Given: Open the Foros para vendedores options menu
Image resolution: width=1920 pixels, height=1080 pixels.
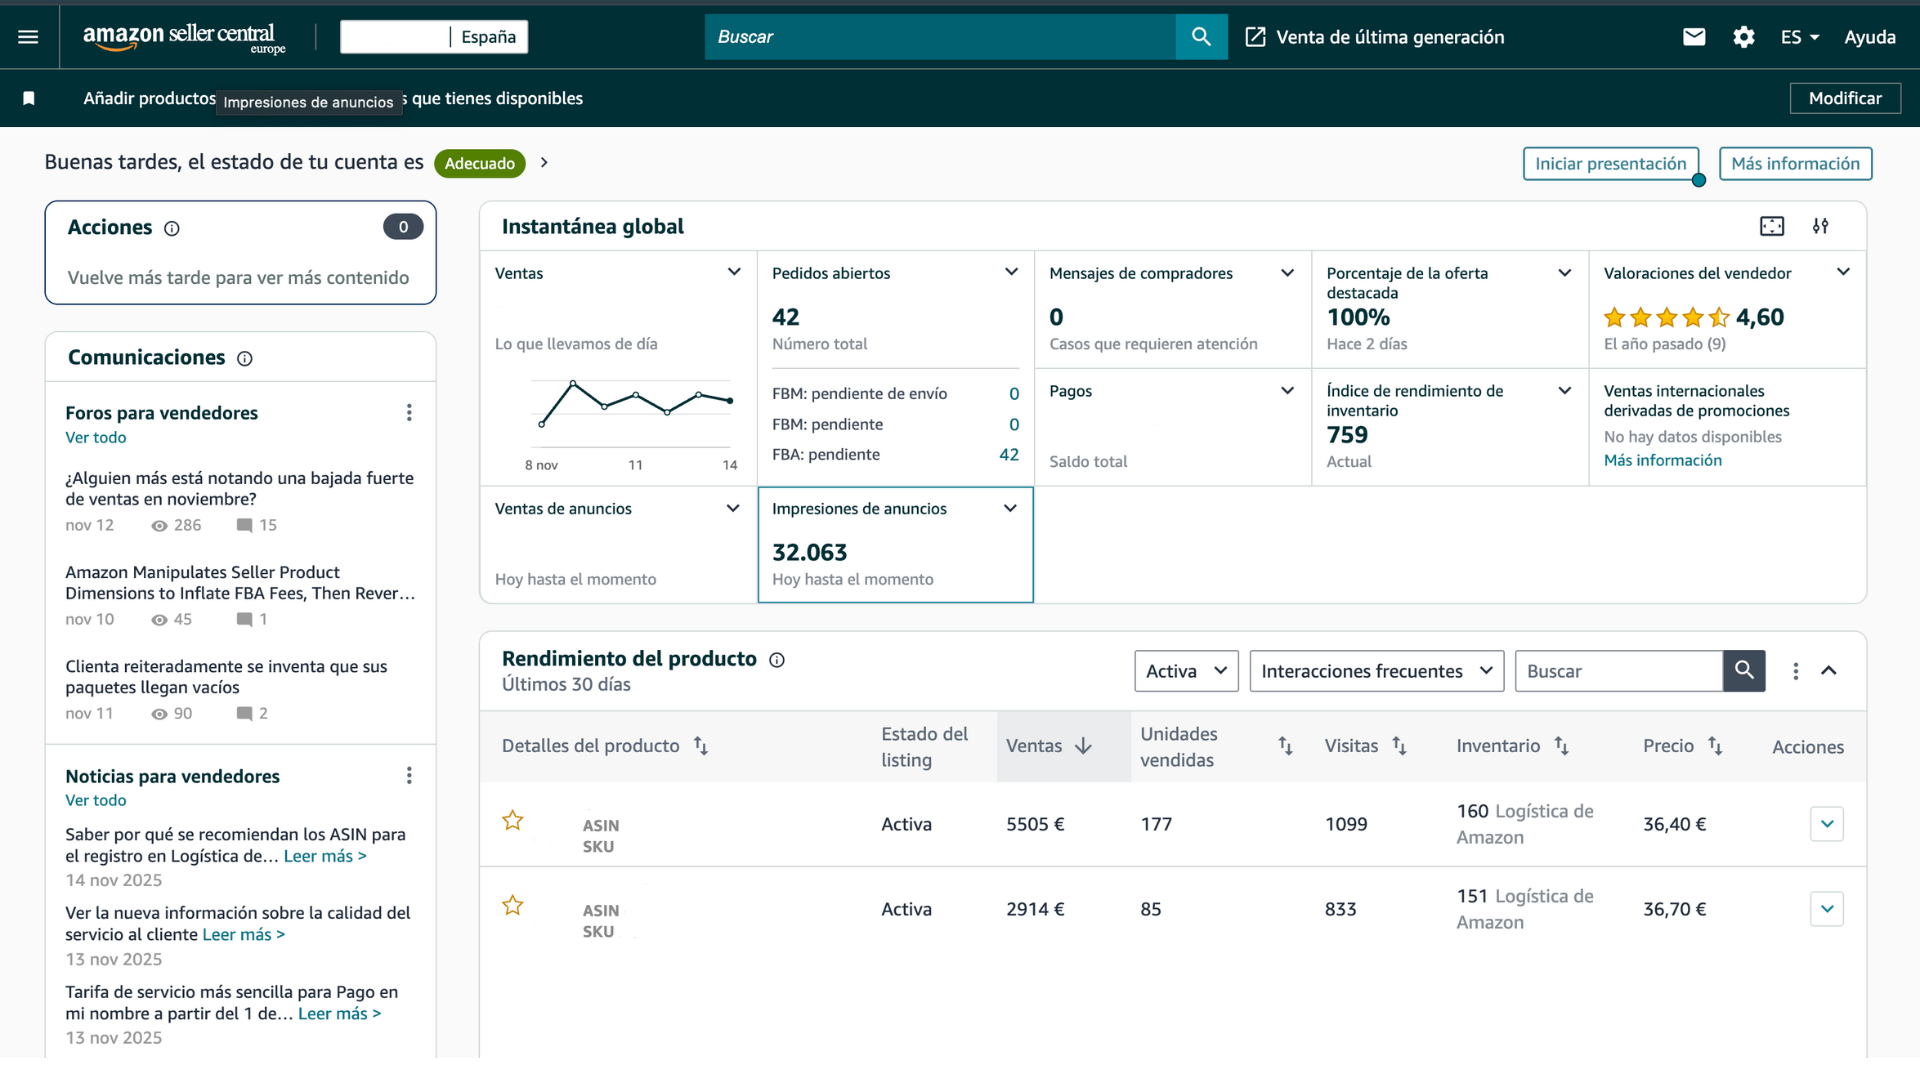Looking at the screenshot, I should (409, 413).
